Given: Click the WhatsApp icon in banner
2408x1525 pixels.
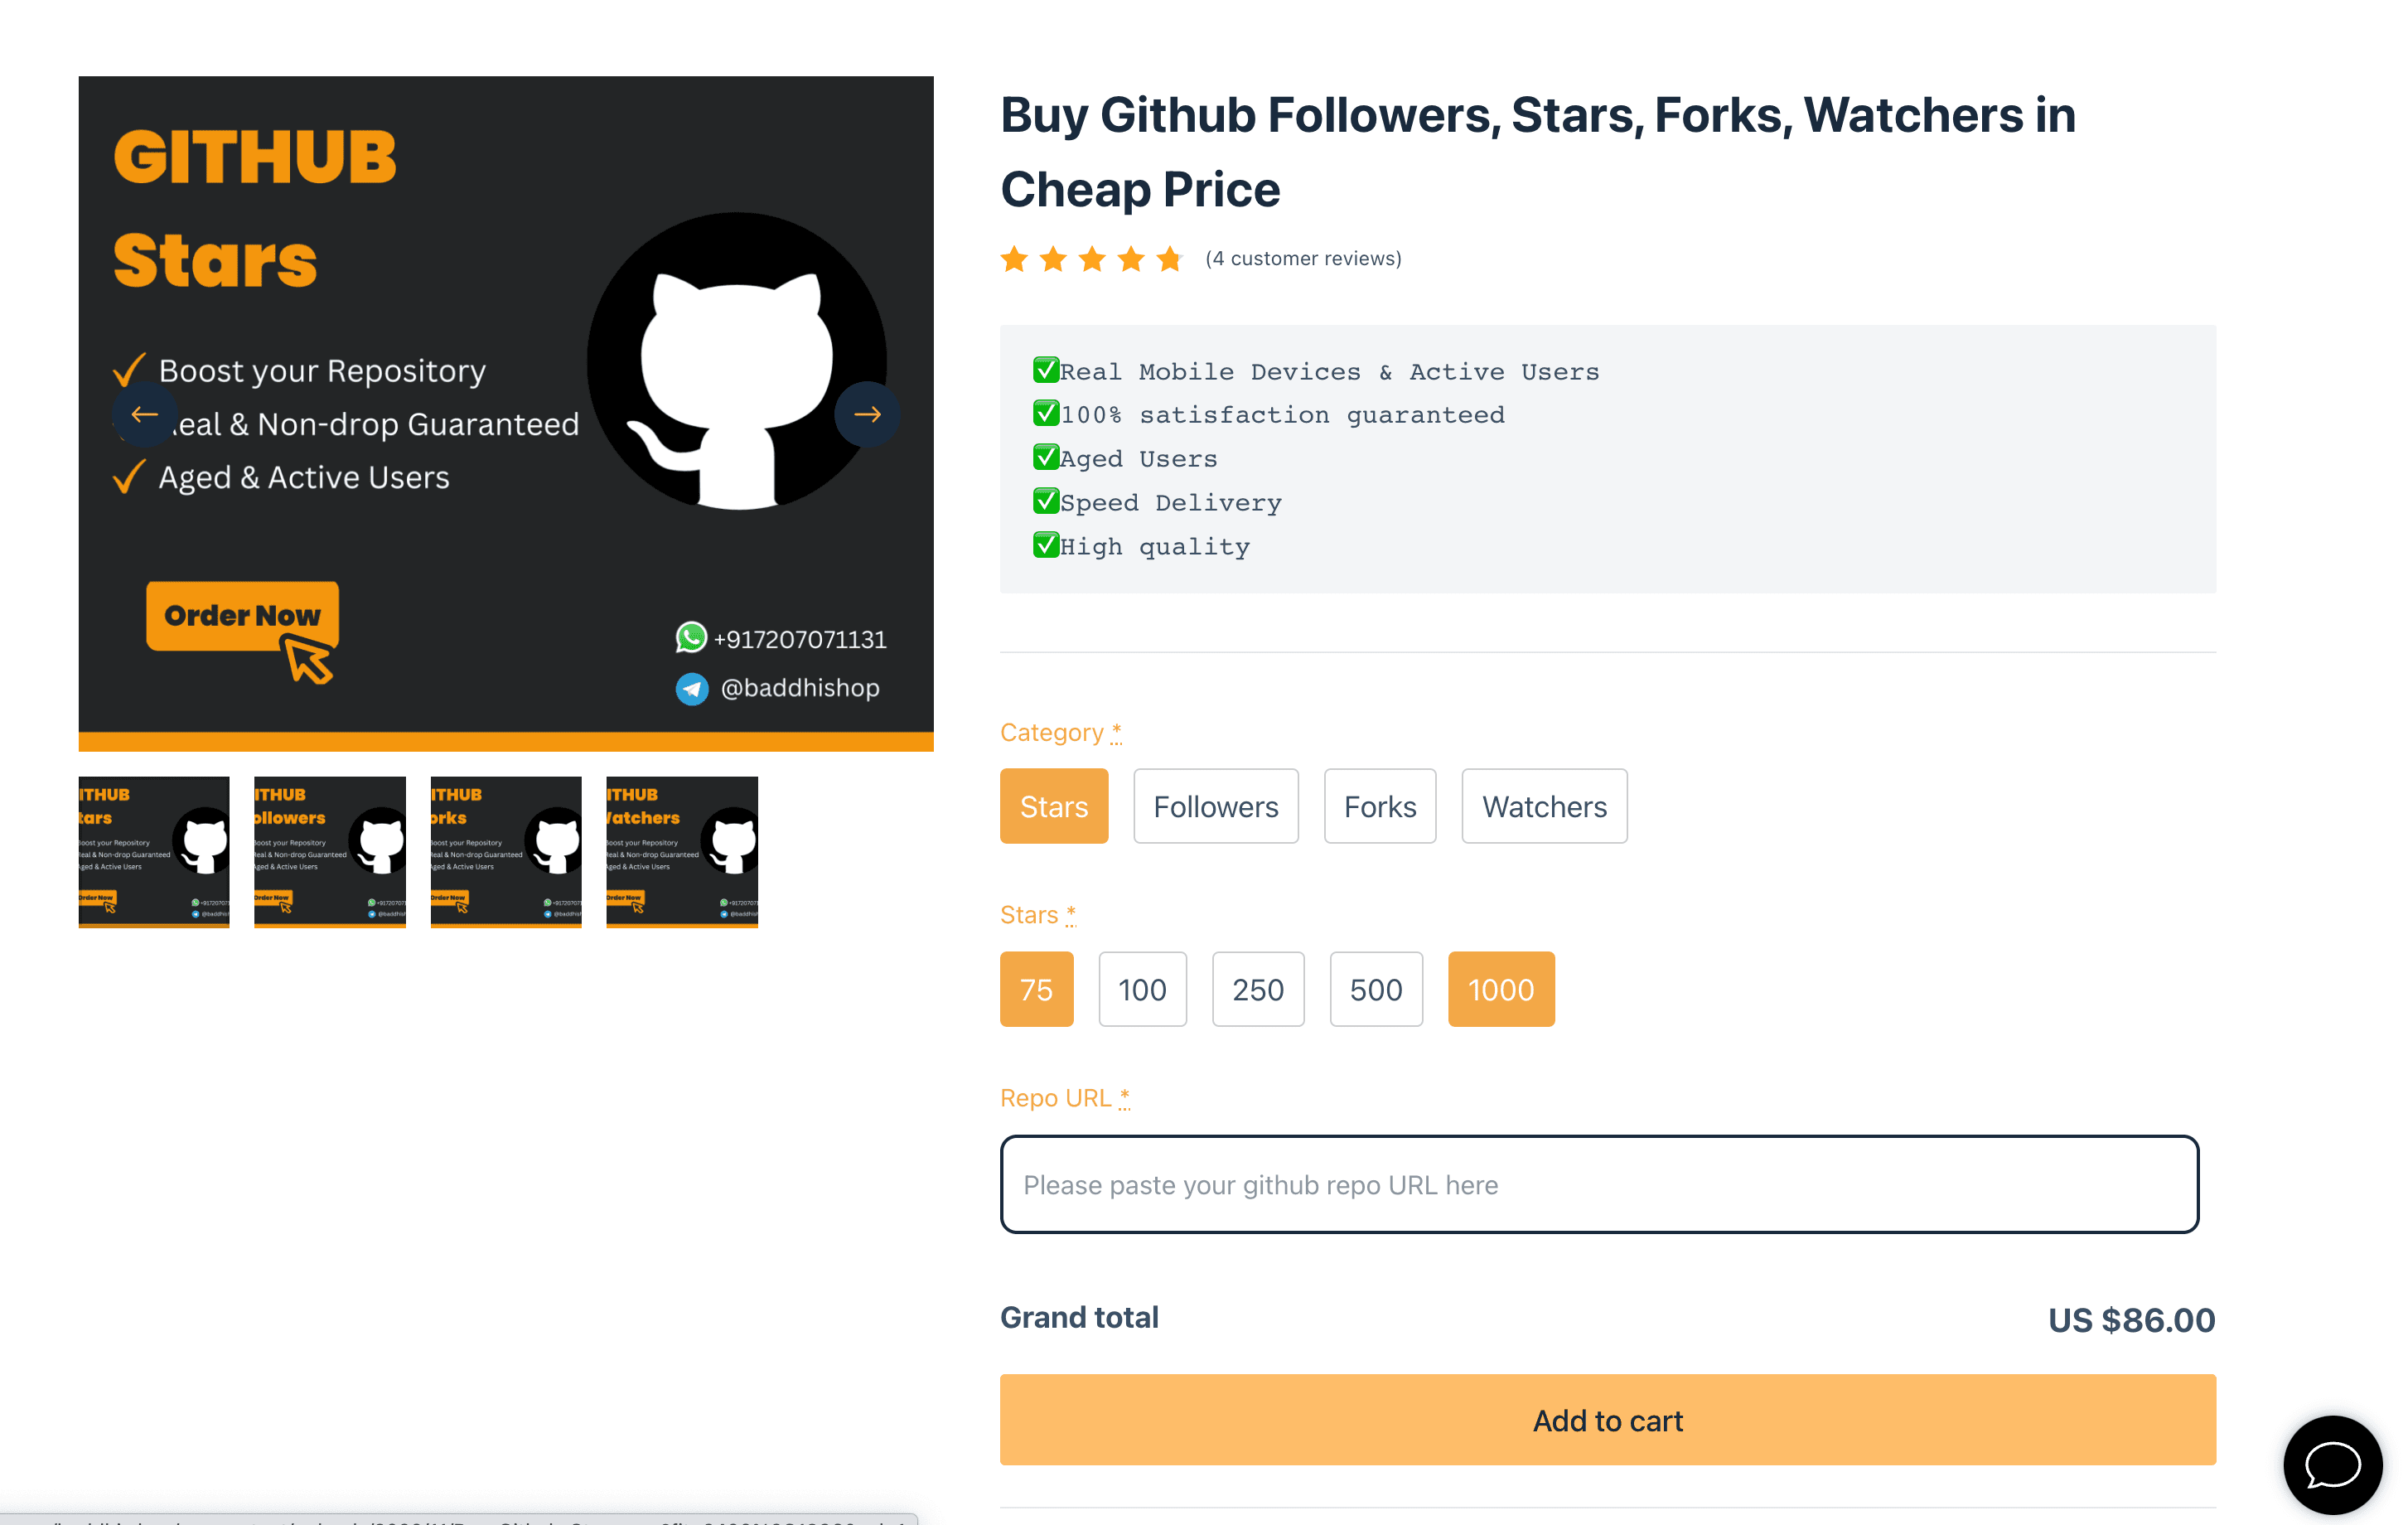Looking at the screenshot, I should pos(691,637).
